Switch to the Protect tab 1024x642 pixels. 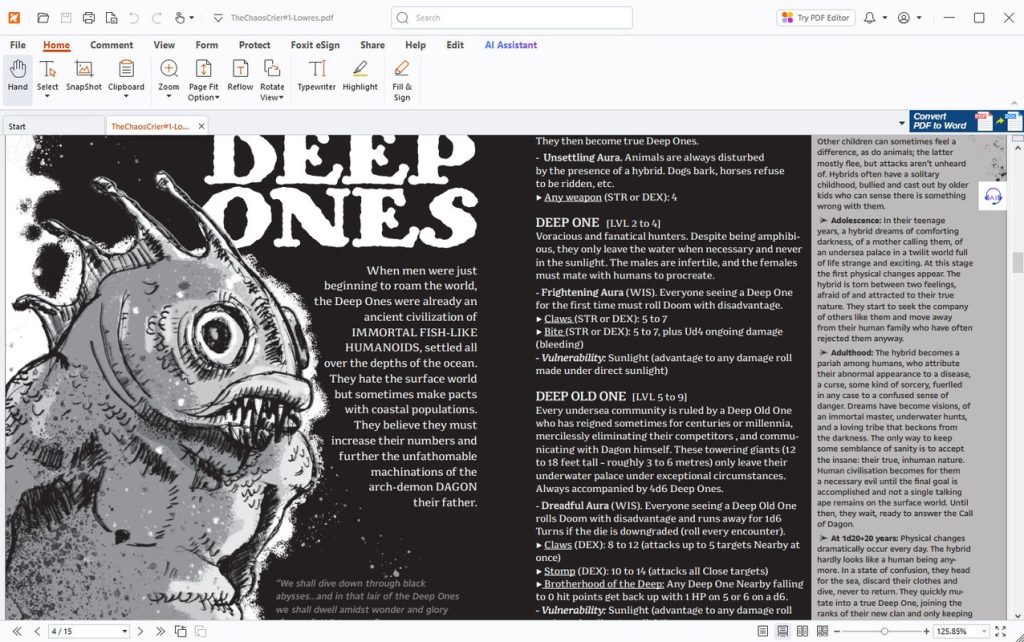pyautogui.click(x=254, y=45)
